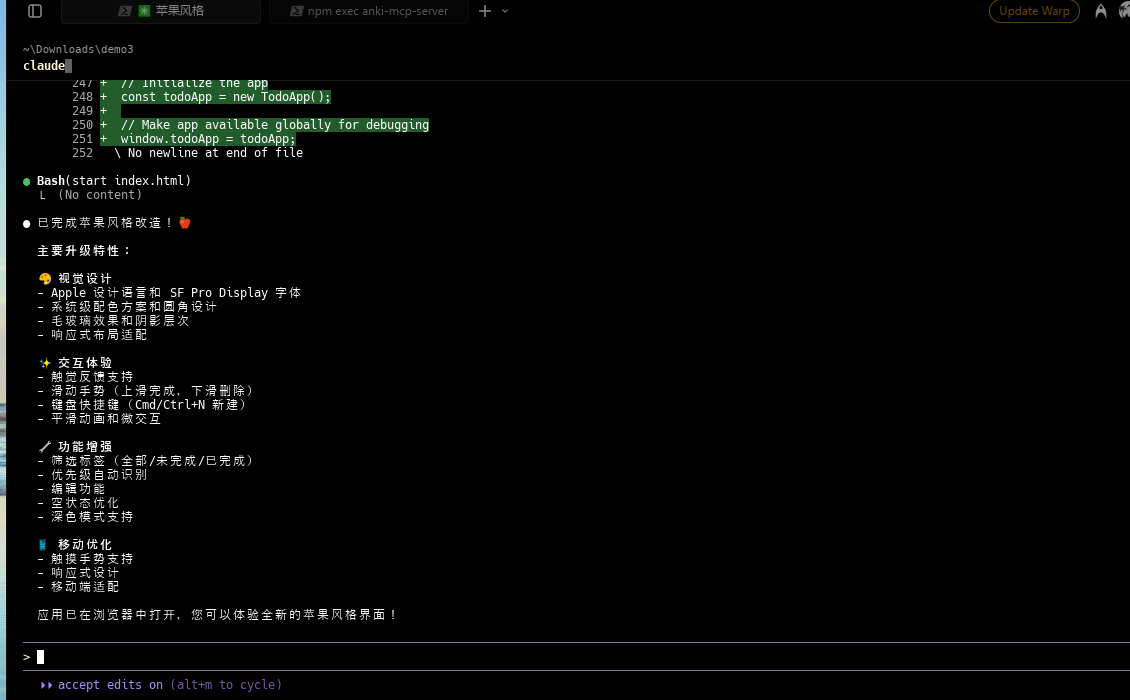Screen dimensions: 1130x700
Task: Click the 键盘快捷键 (Cmd/Ctrl+N 新建) line
Action: coord(145,404)
